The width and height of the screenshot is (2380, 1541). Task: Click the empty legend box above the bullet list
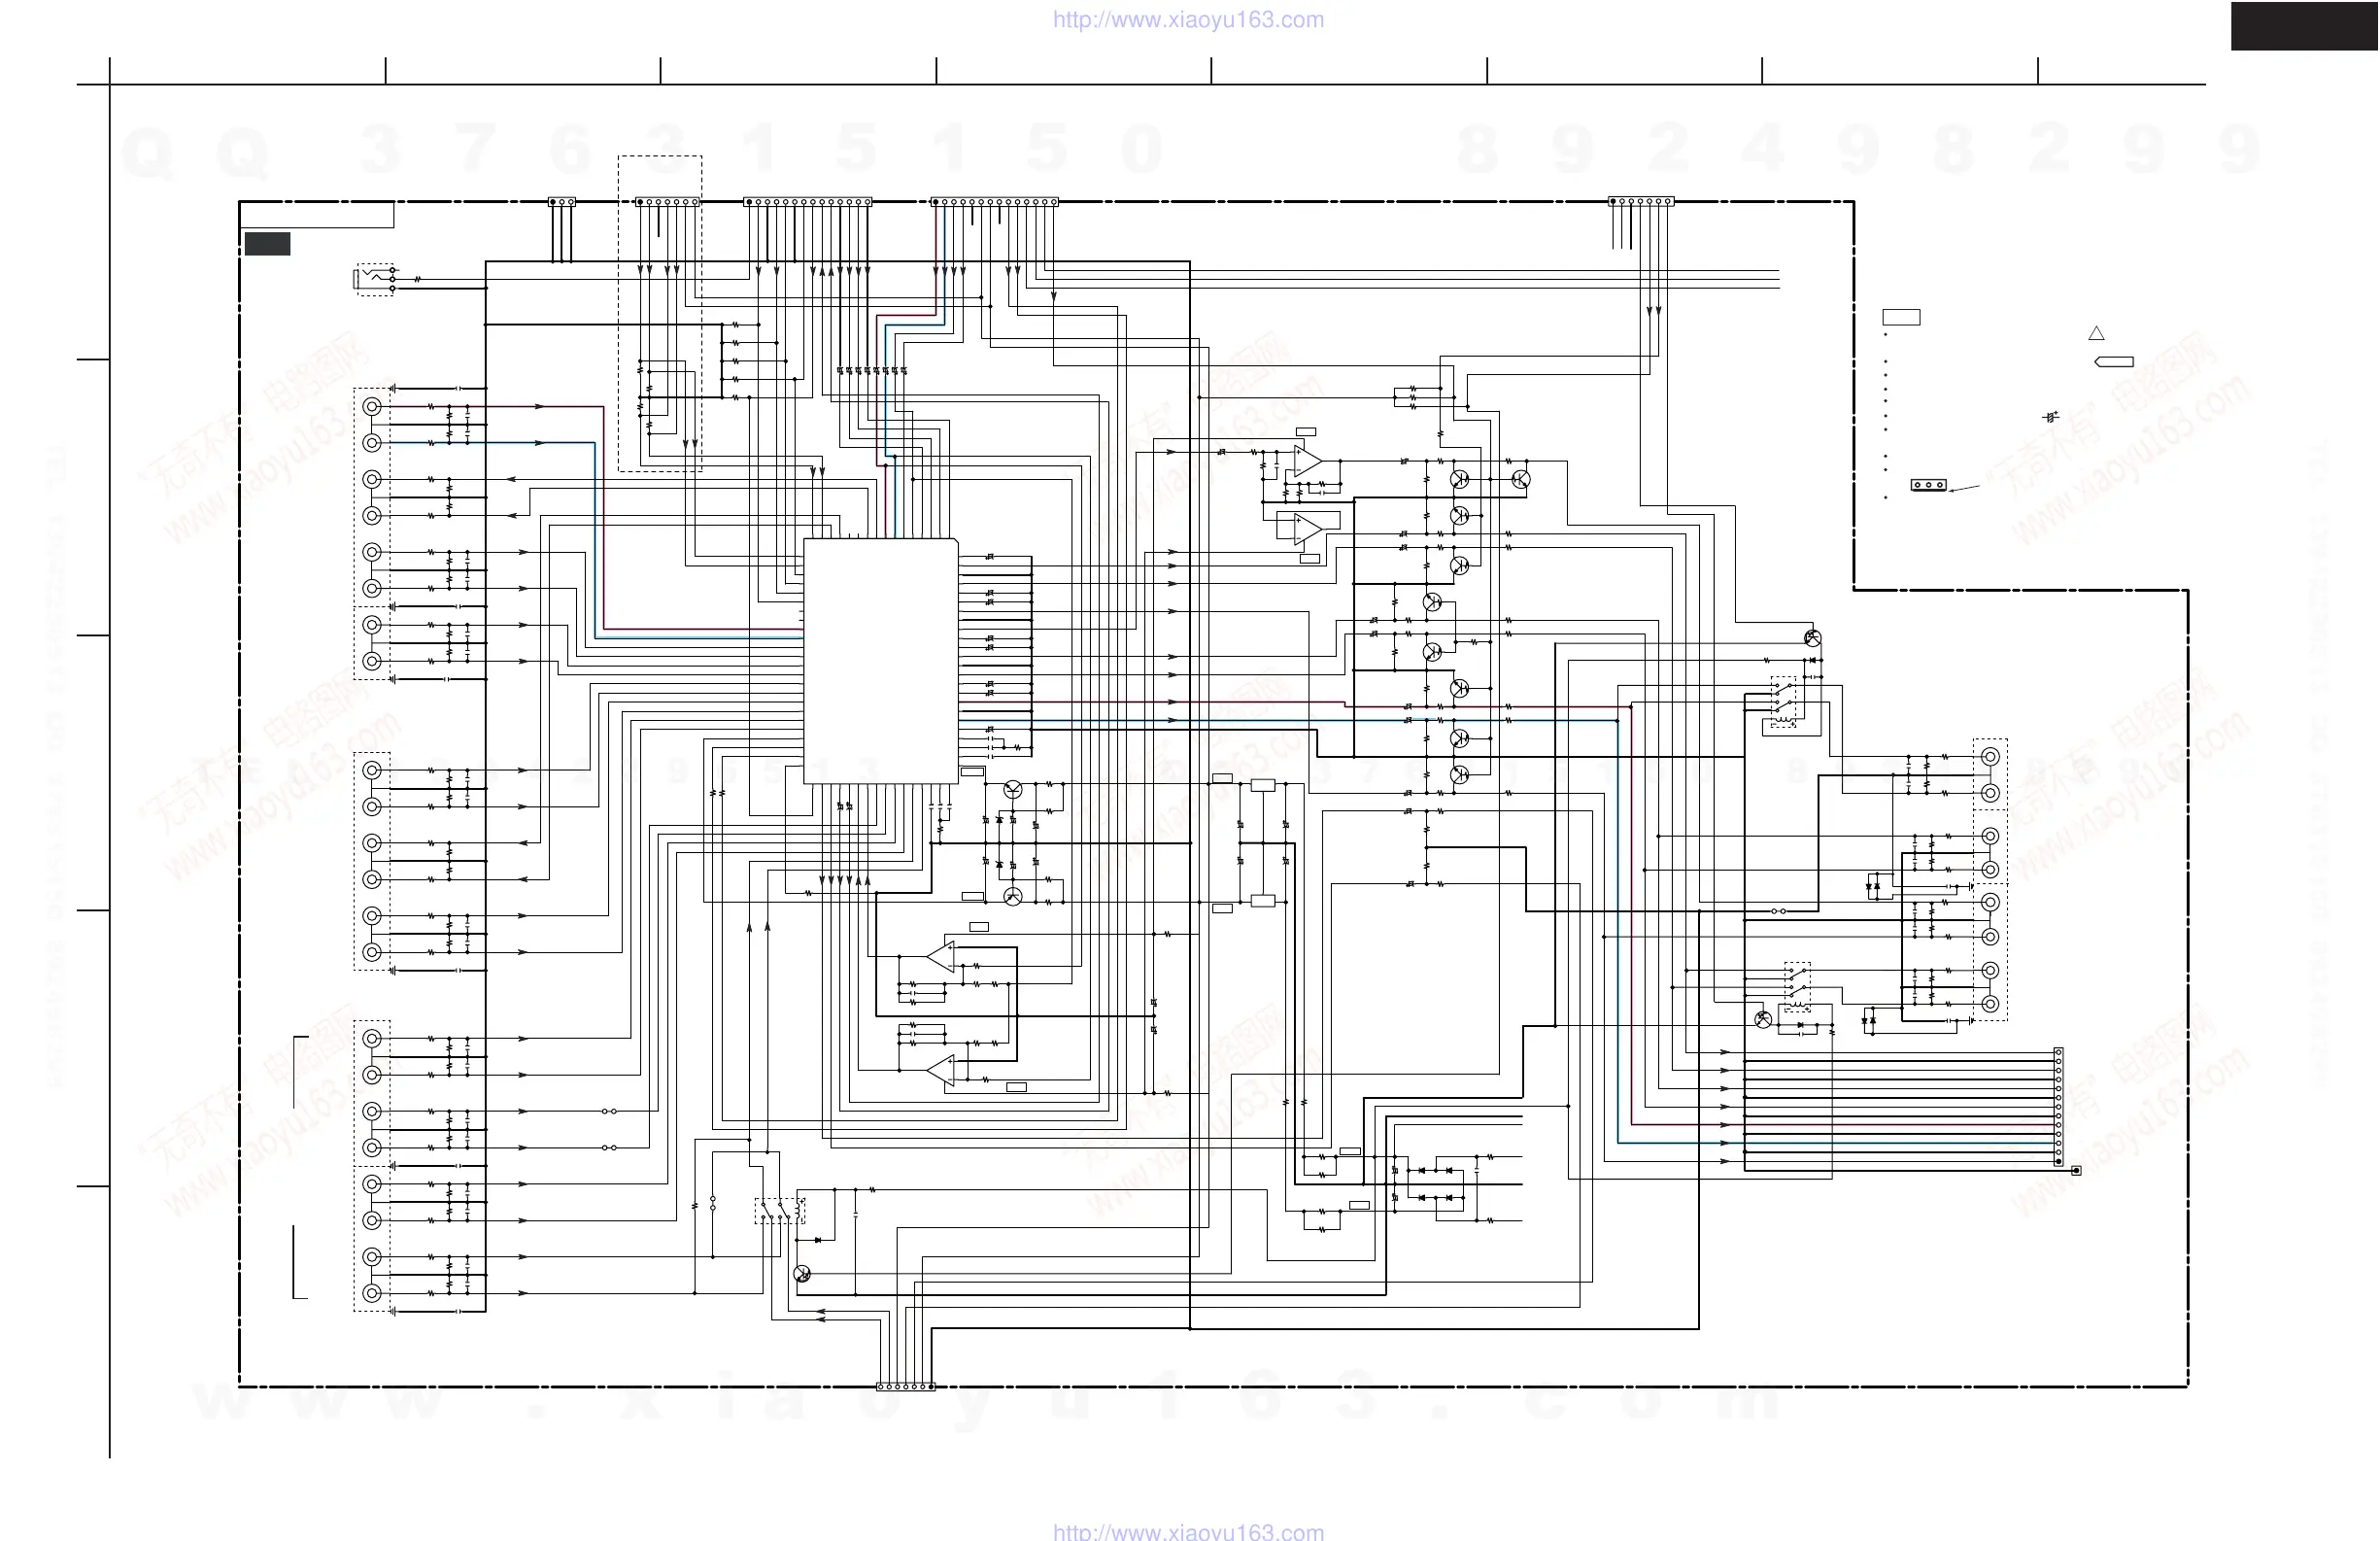pyautogui.click(x=1901, y=317)
